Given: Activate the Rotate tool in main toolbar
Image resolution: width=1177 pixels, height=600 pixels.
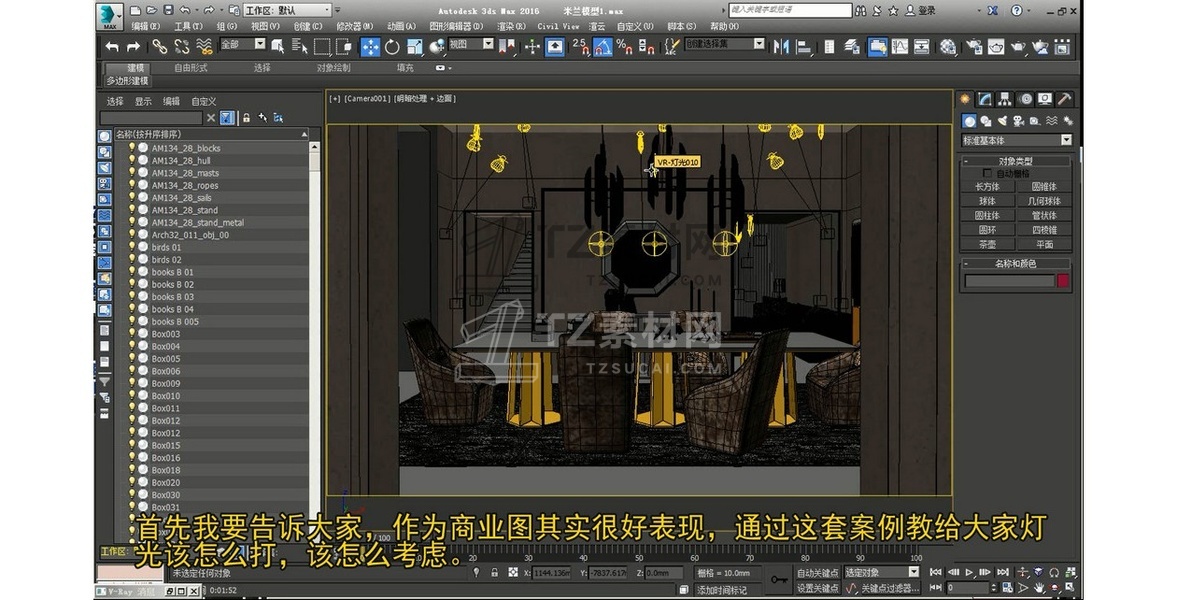Looking at the screenshot, I should click(392, 47).
